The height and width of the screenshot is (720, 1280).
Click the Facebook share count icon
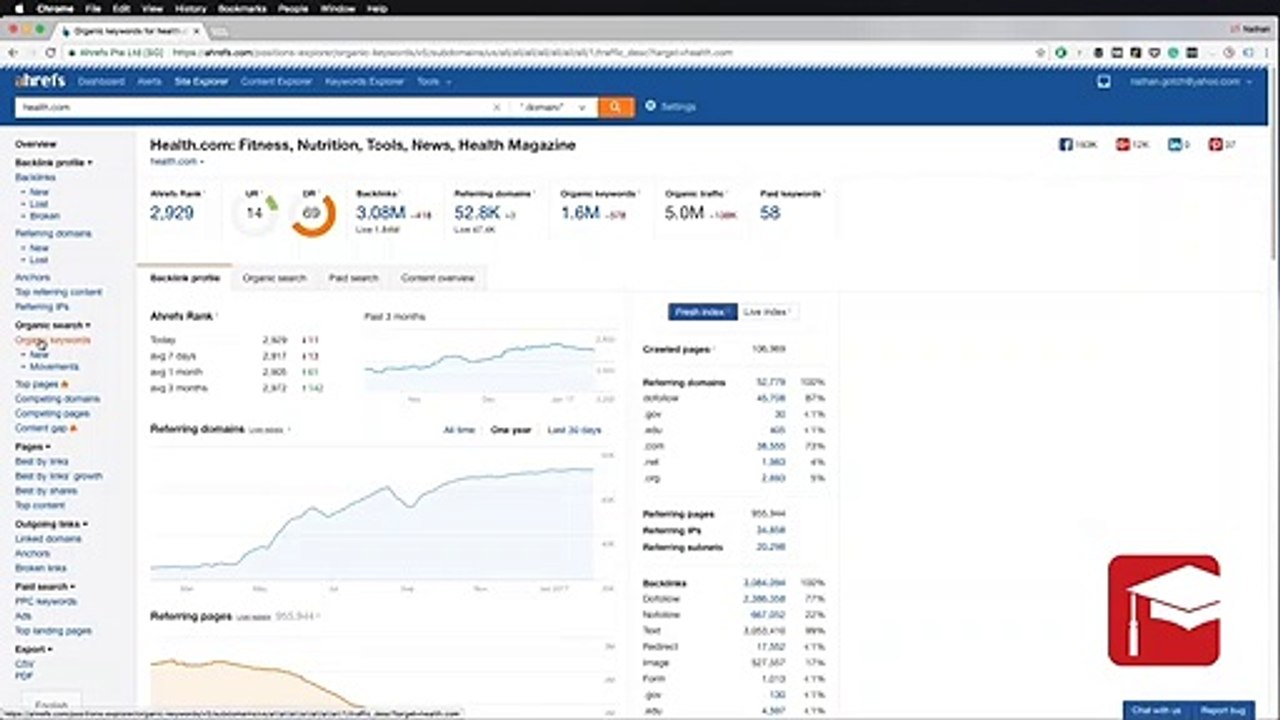coord(1066,145)
